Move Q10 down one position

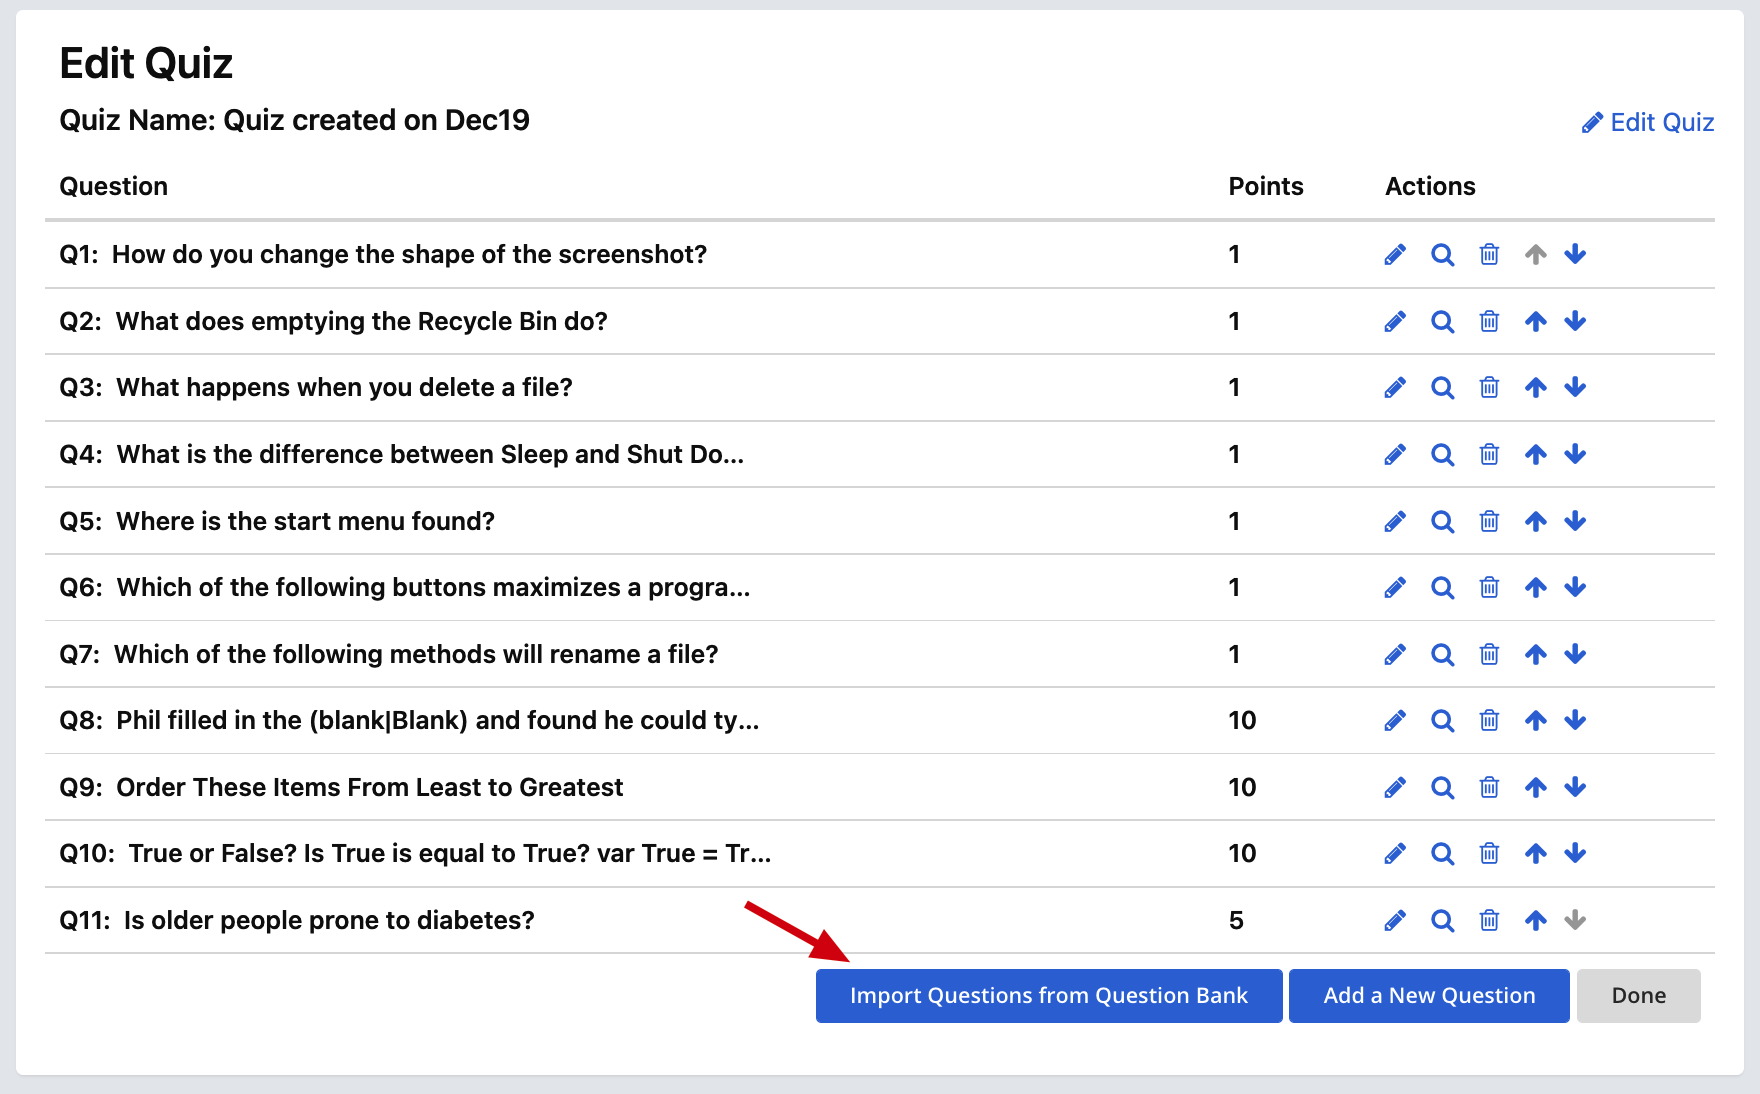[x=1575, y=854]
